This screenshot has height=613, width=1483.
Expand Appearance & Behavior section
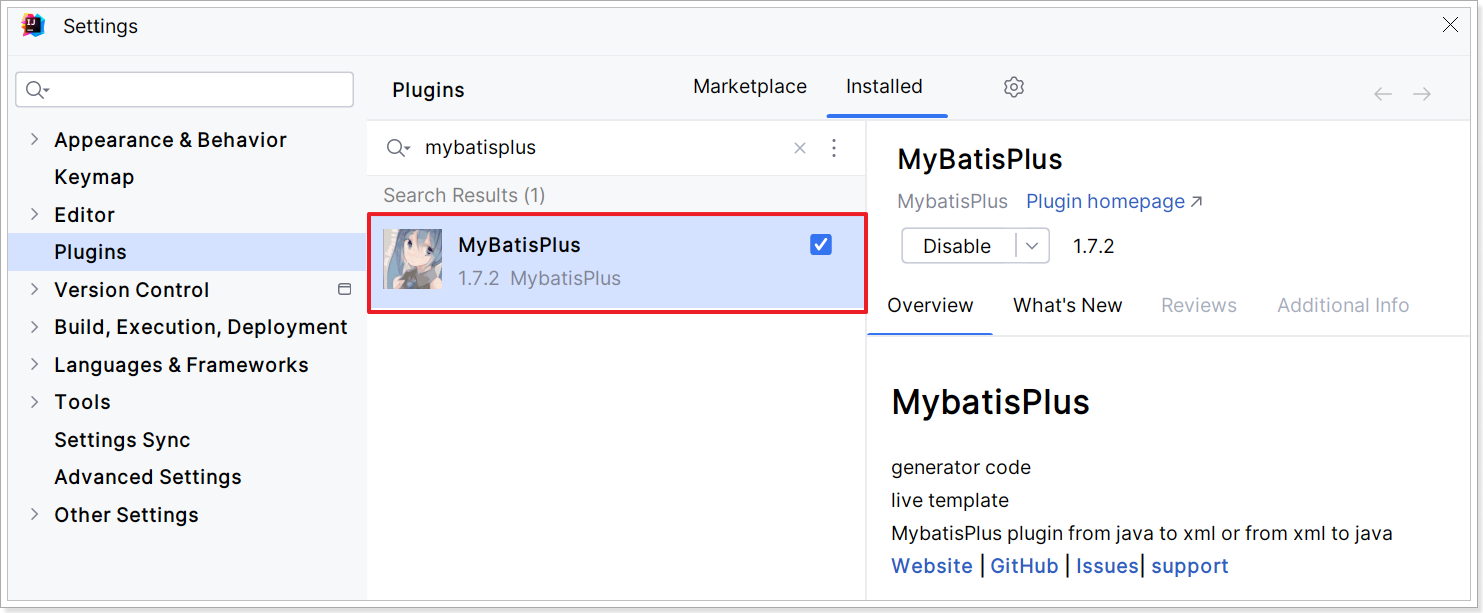click(35, 139)
